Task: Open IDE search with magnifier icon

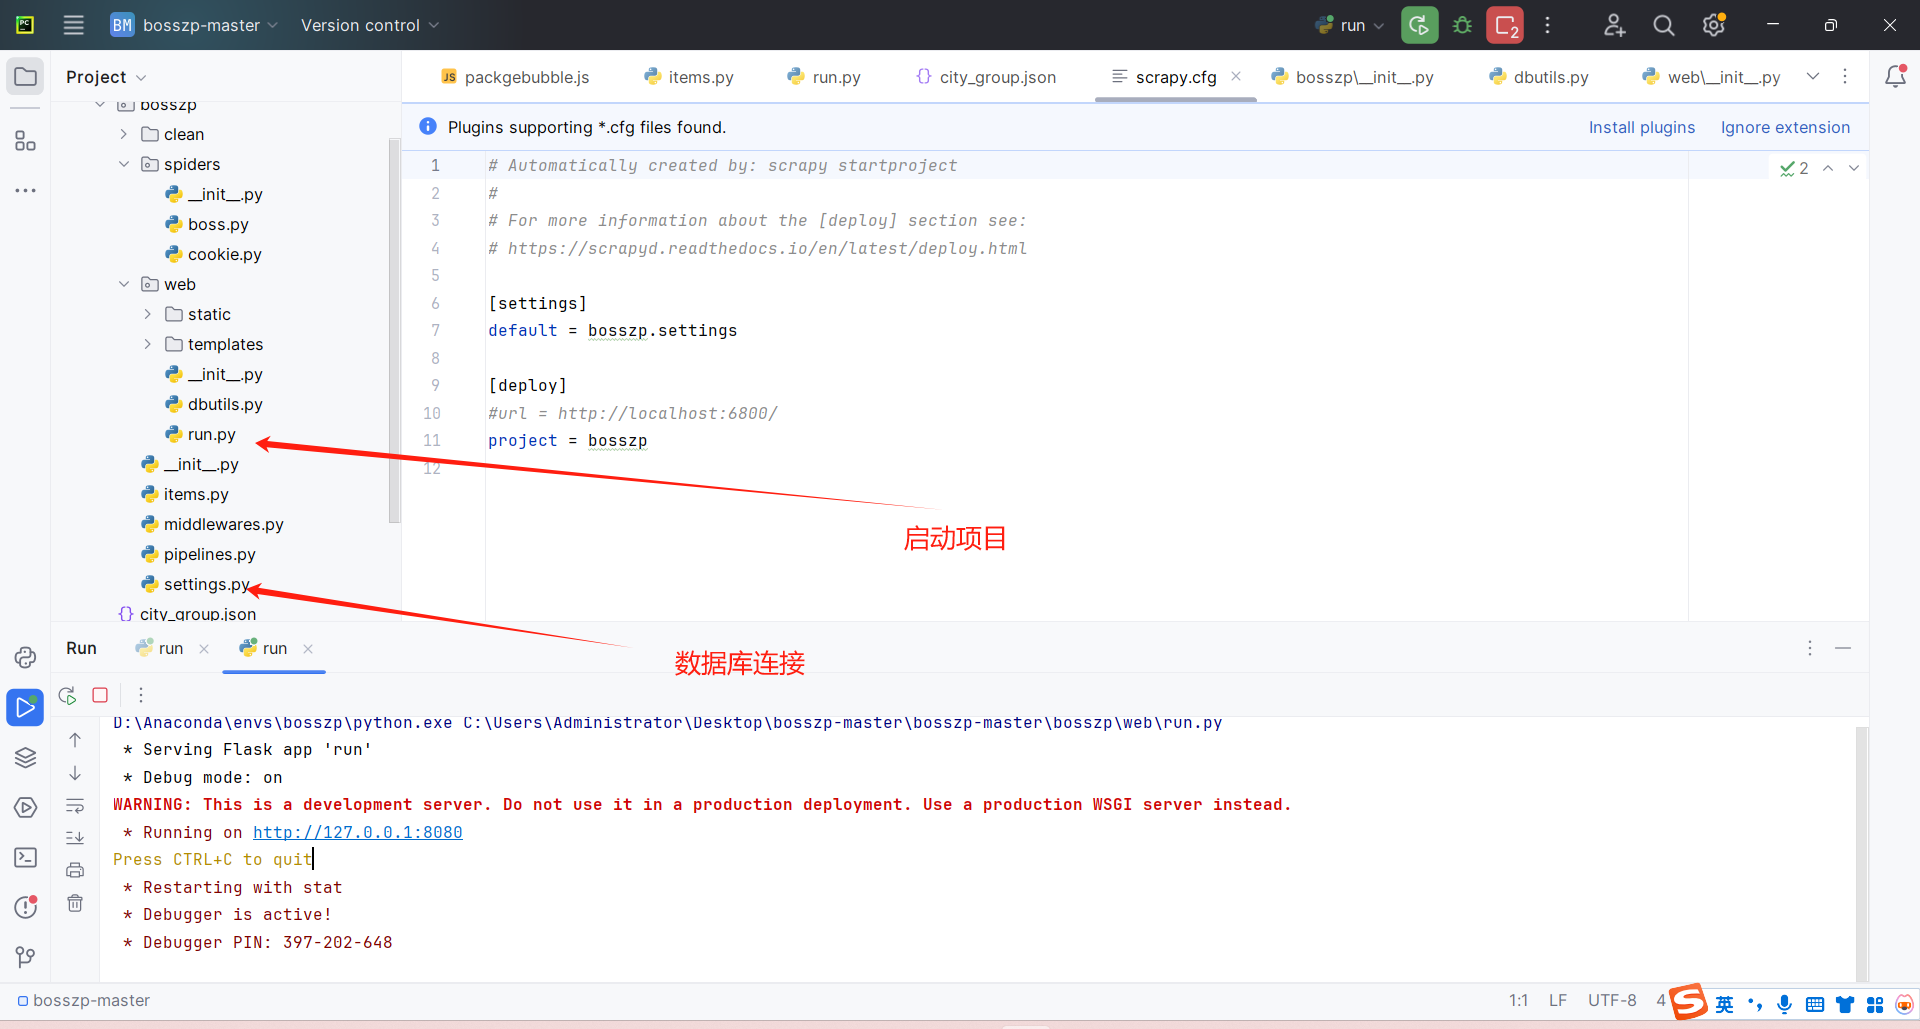Action: click(x=1663, y=25)
